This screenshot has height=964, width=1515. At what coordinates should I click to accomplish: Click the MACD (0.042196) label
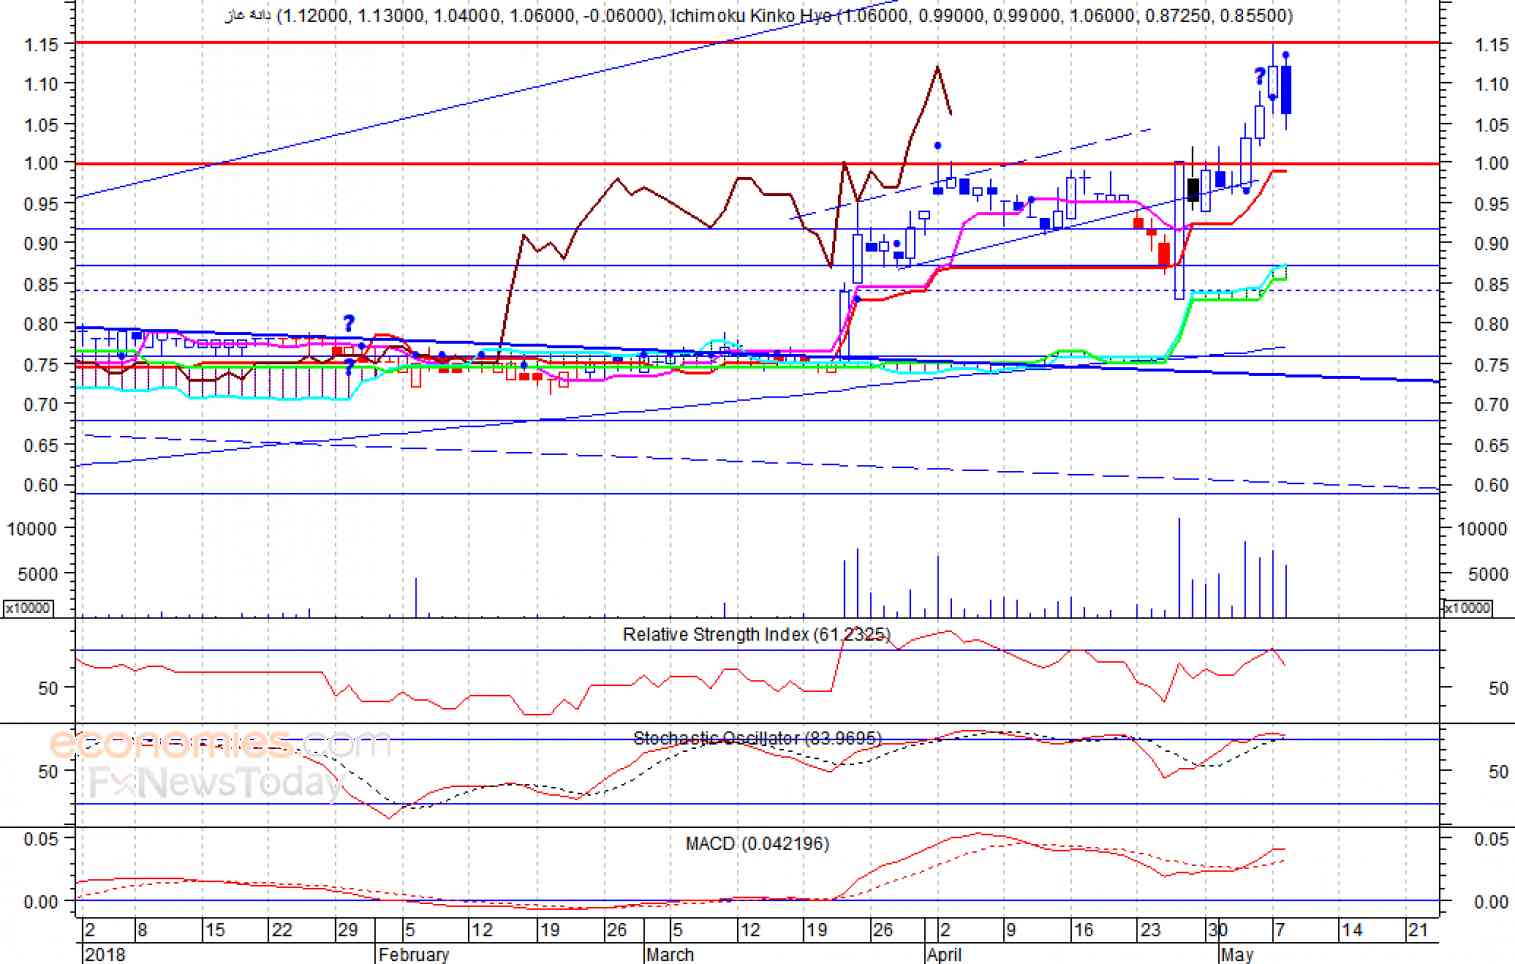coord(757,843)
